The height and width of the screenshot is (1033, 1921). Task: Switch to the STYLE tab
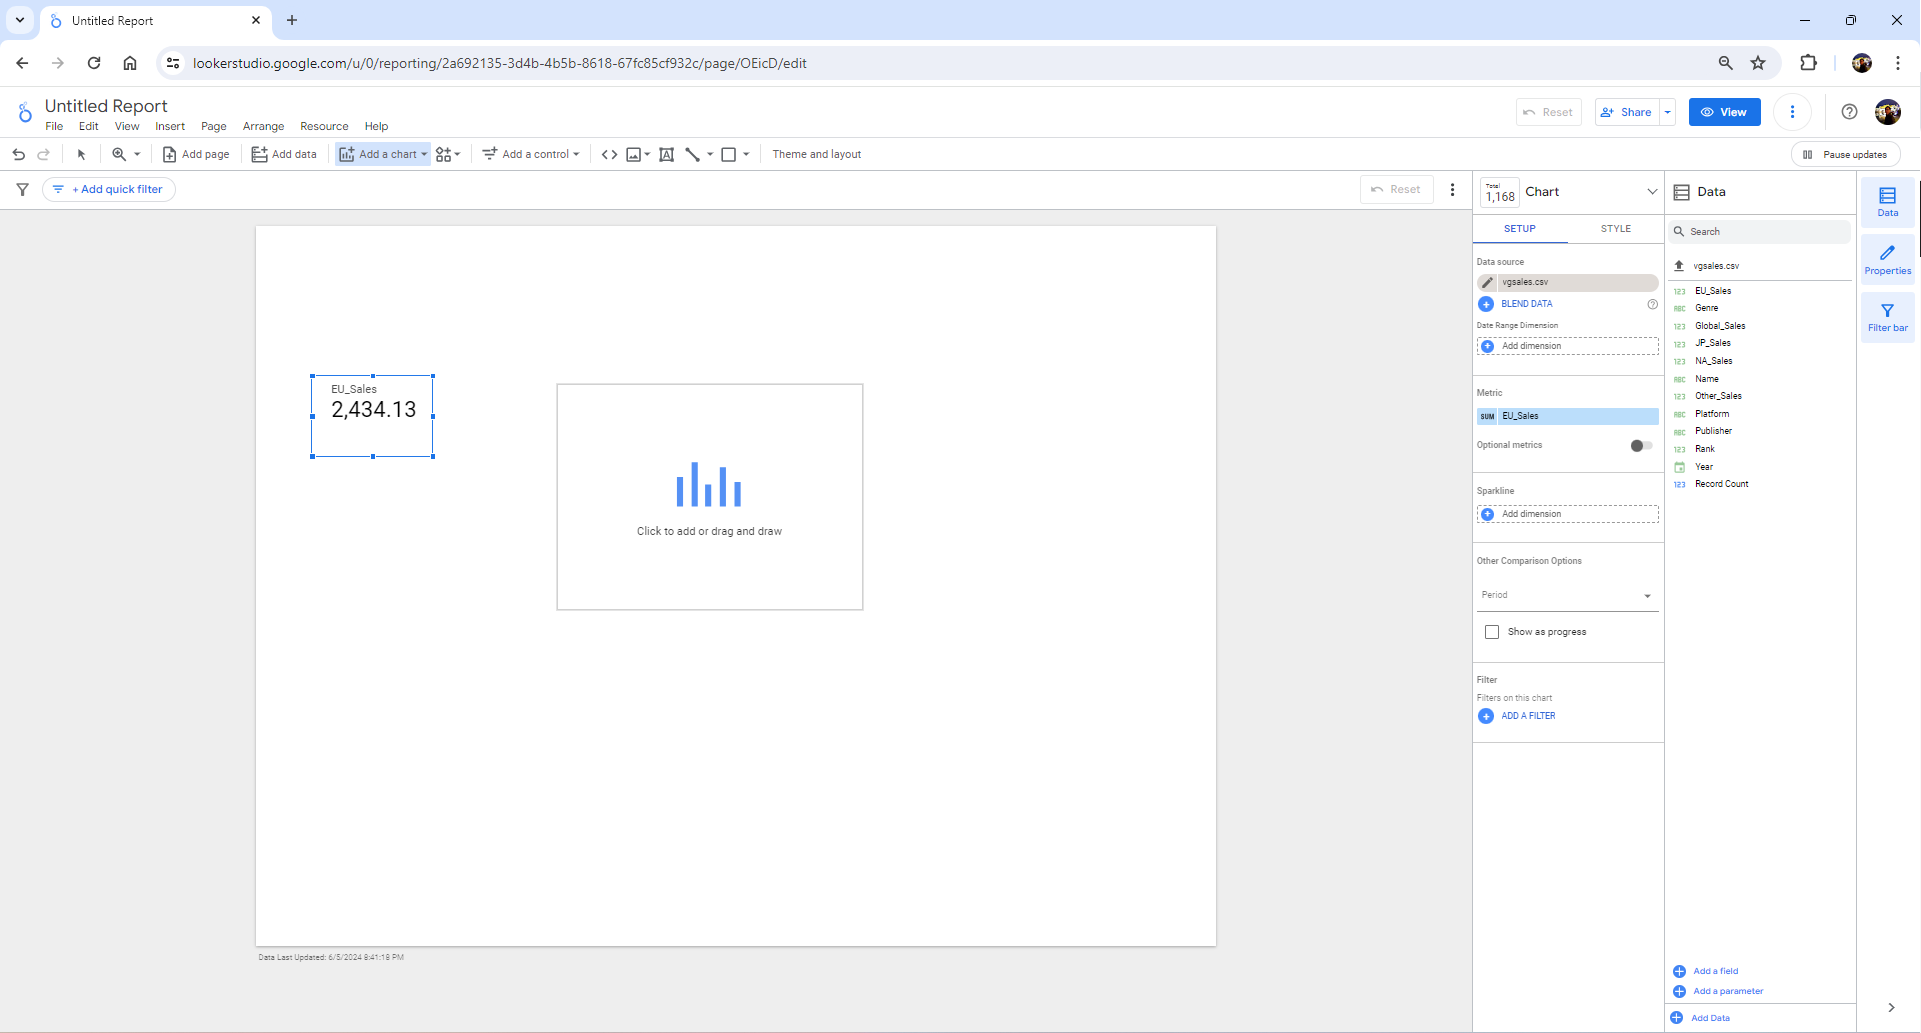1615,229
